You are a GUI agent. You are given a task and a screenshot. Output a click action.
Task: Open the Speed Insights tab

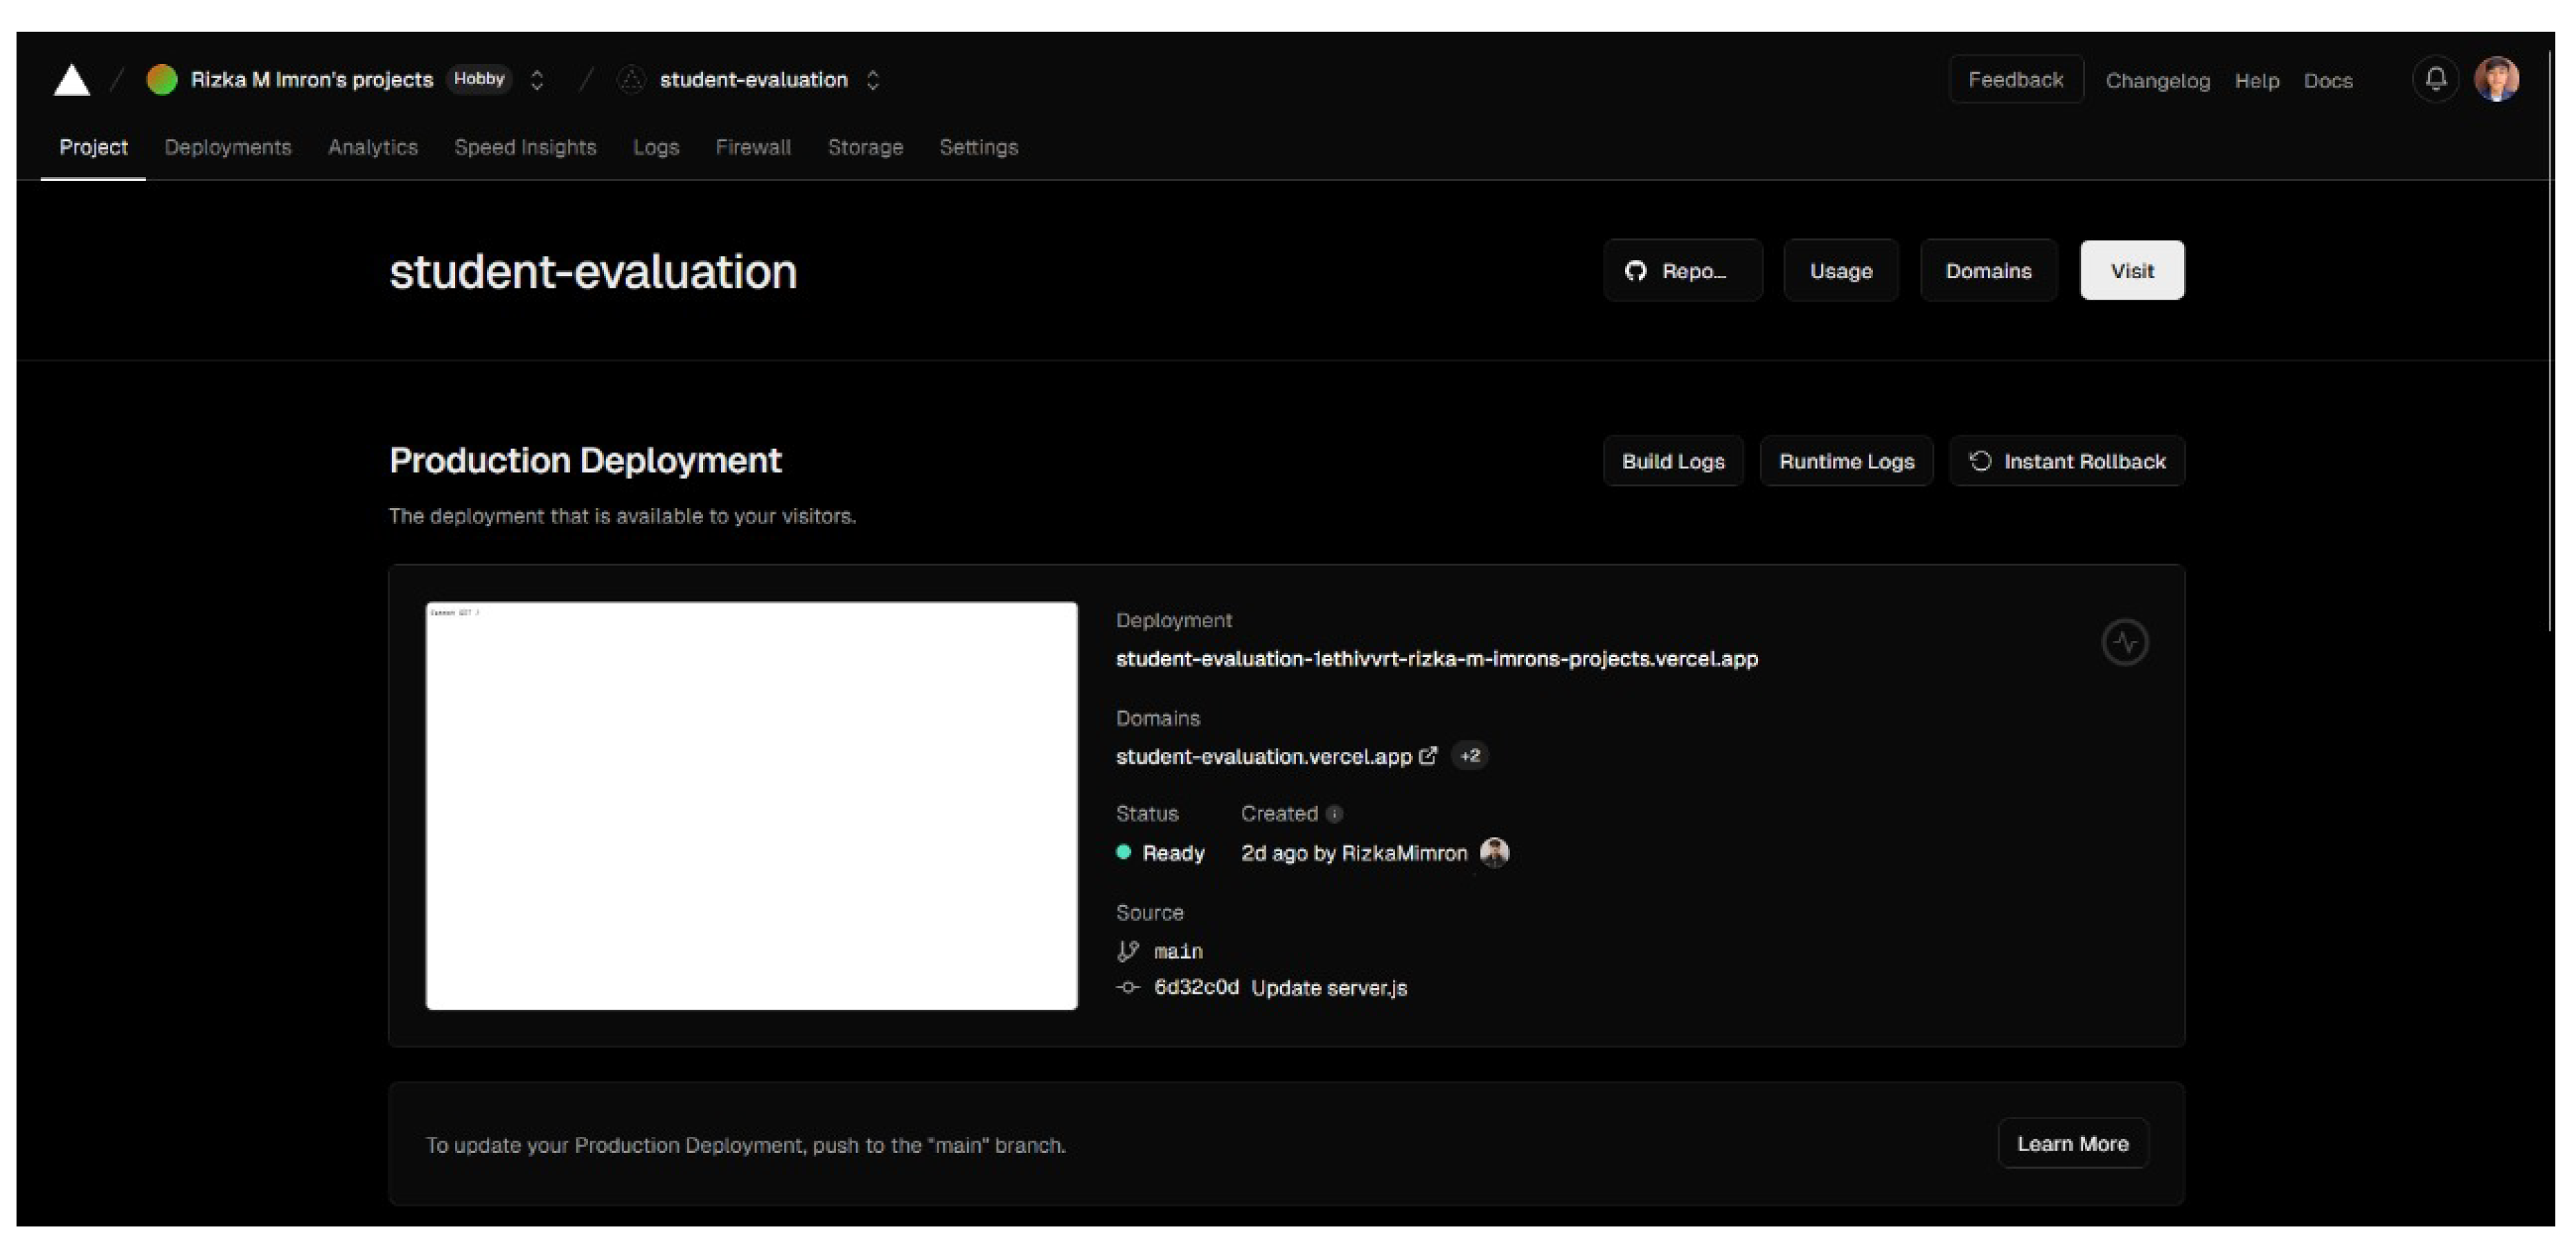point(525,147)
